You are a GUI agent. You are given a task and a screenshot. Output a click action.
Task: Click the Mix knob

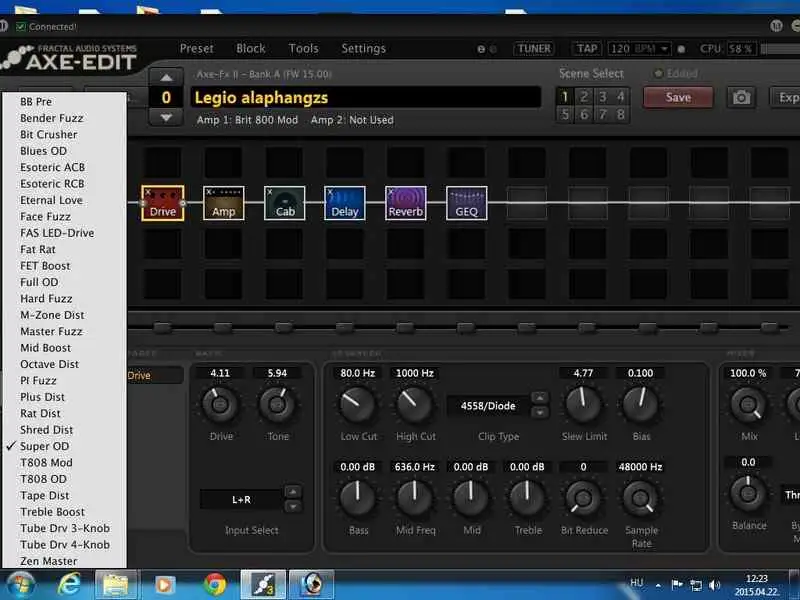pos(748,404)
